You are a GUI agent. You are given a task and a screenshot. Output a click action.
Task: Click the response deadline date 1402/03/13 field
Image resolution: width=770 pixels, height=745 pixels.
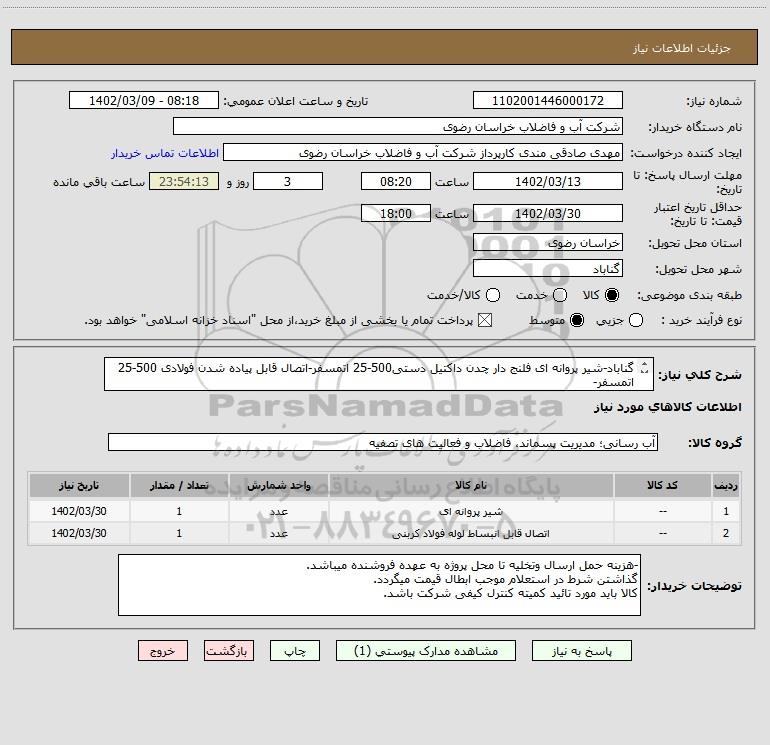point(548,181)
